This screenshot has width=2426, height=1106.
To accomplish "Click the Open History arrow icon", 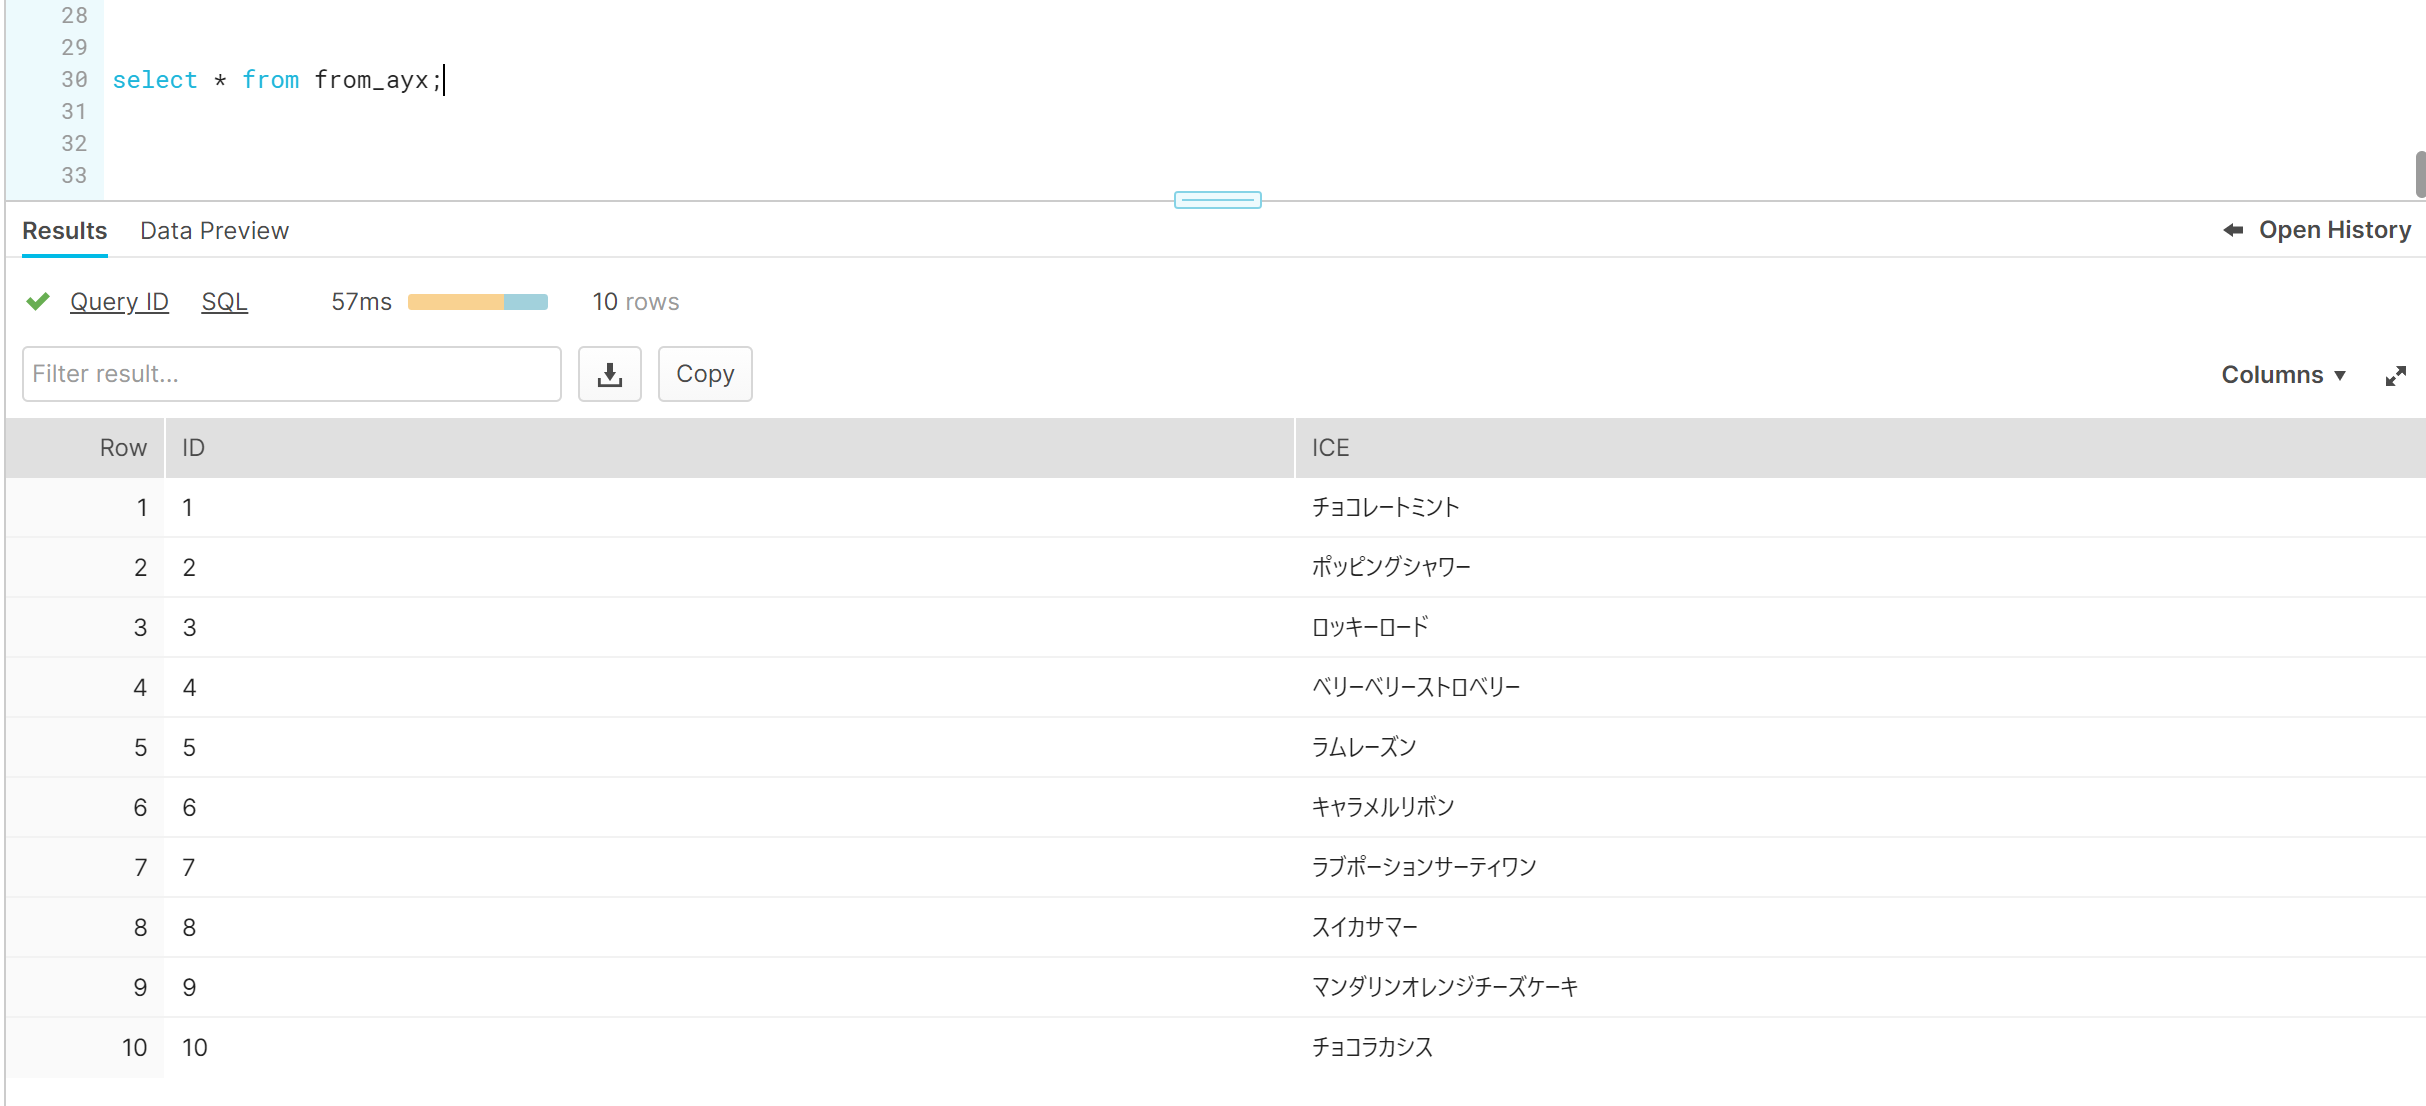I will 2232,229.
